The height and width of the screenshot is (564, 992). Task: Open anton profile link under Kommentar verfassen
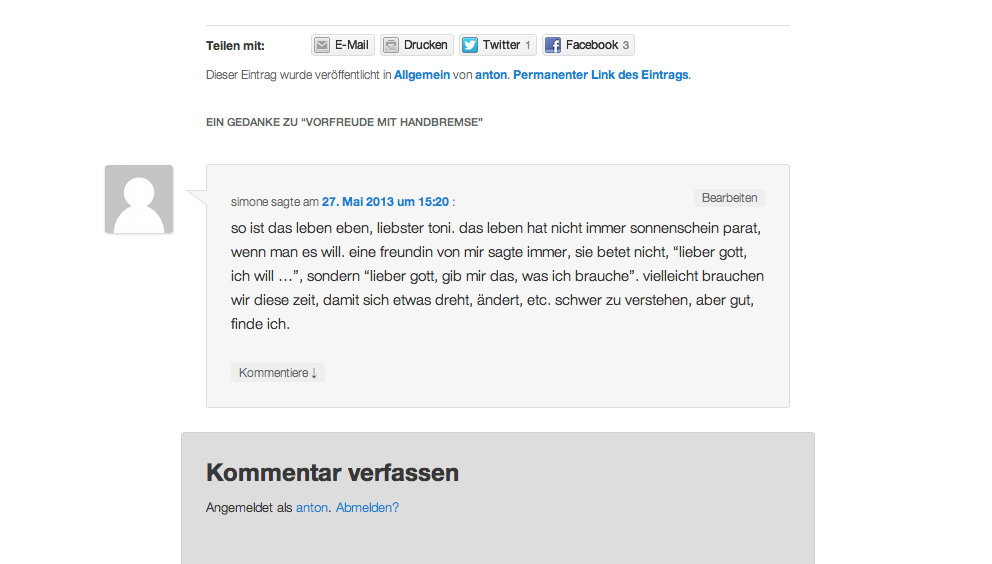click(312, 508)
